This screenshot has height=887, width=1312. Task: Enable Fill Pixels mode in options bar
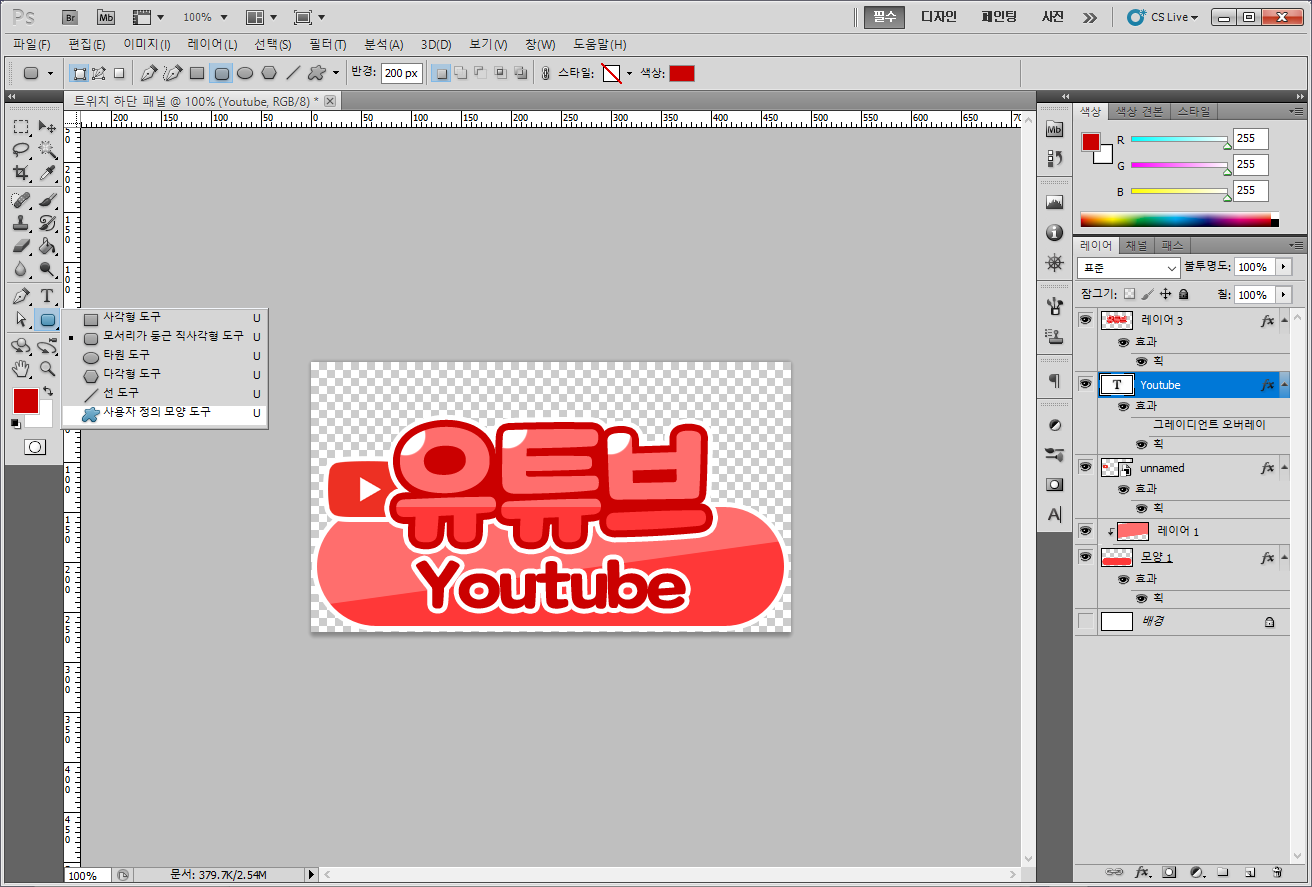coord(119,73)
